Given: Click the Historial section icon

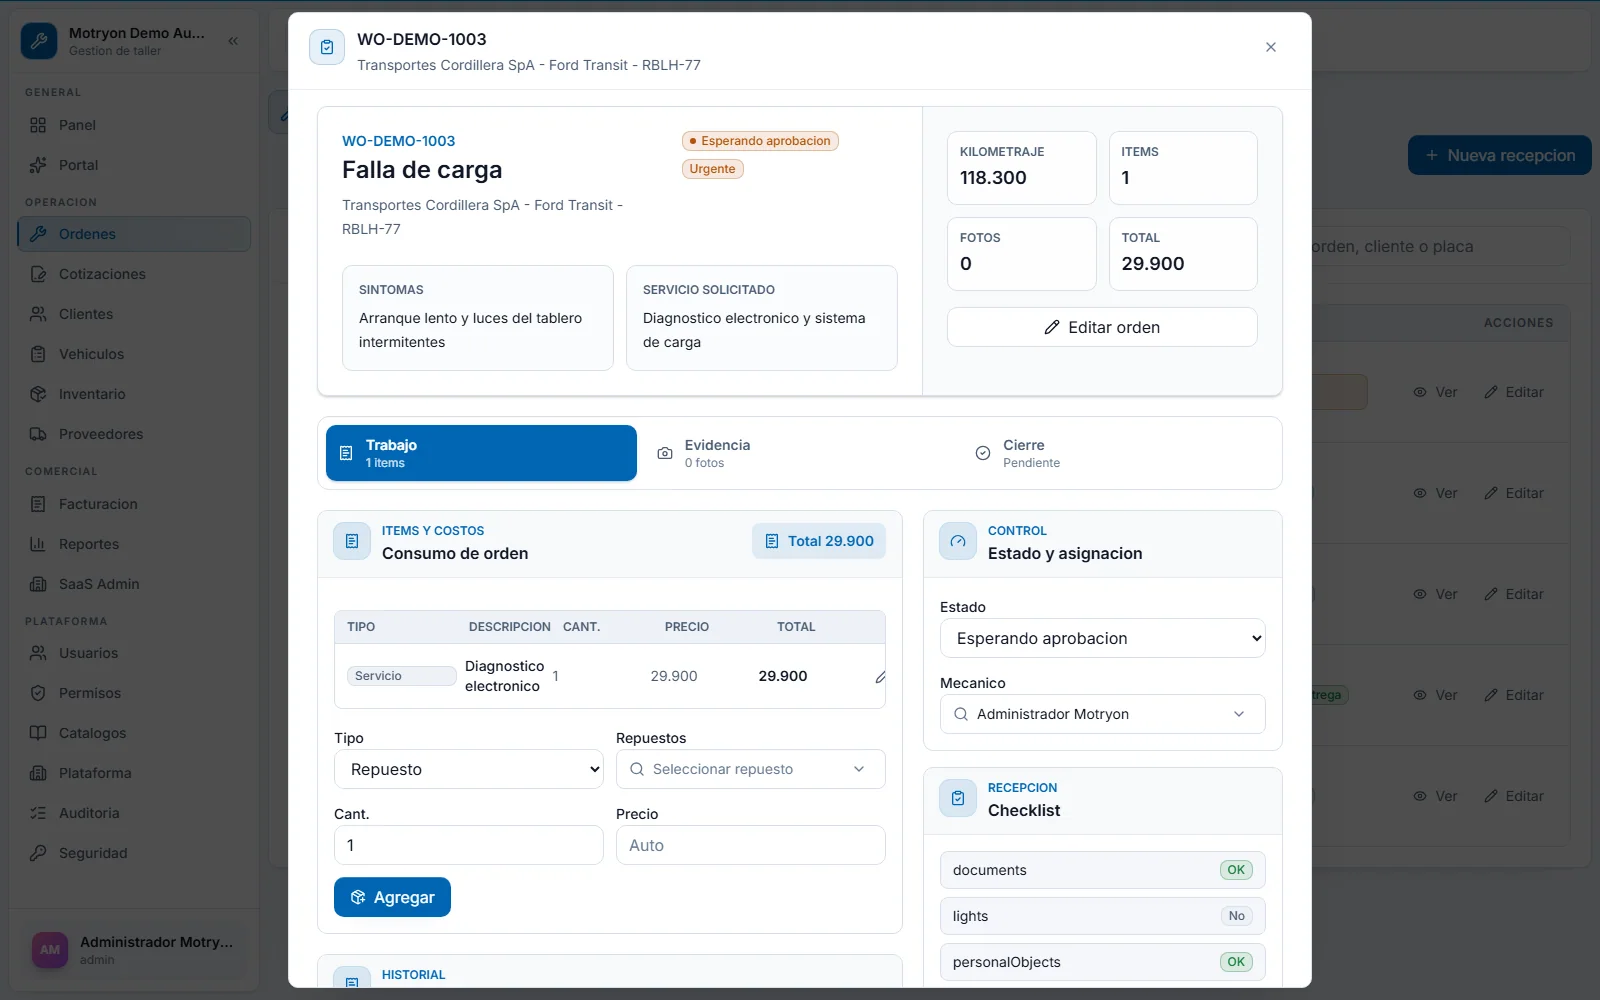Looking at the screenshot, I should 352,980.
